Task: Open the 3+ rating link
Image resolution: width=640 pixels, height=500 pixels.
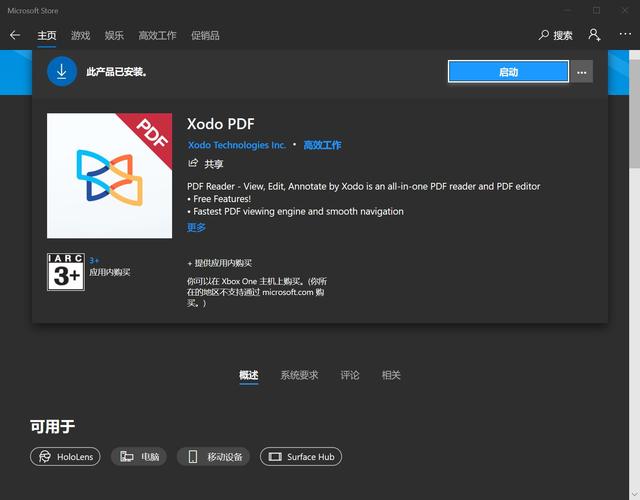Action: 94,260
